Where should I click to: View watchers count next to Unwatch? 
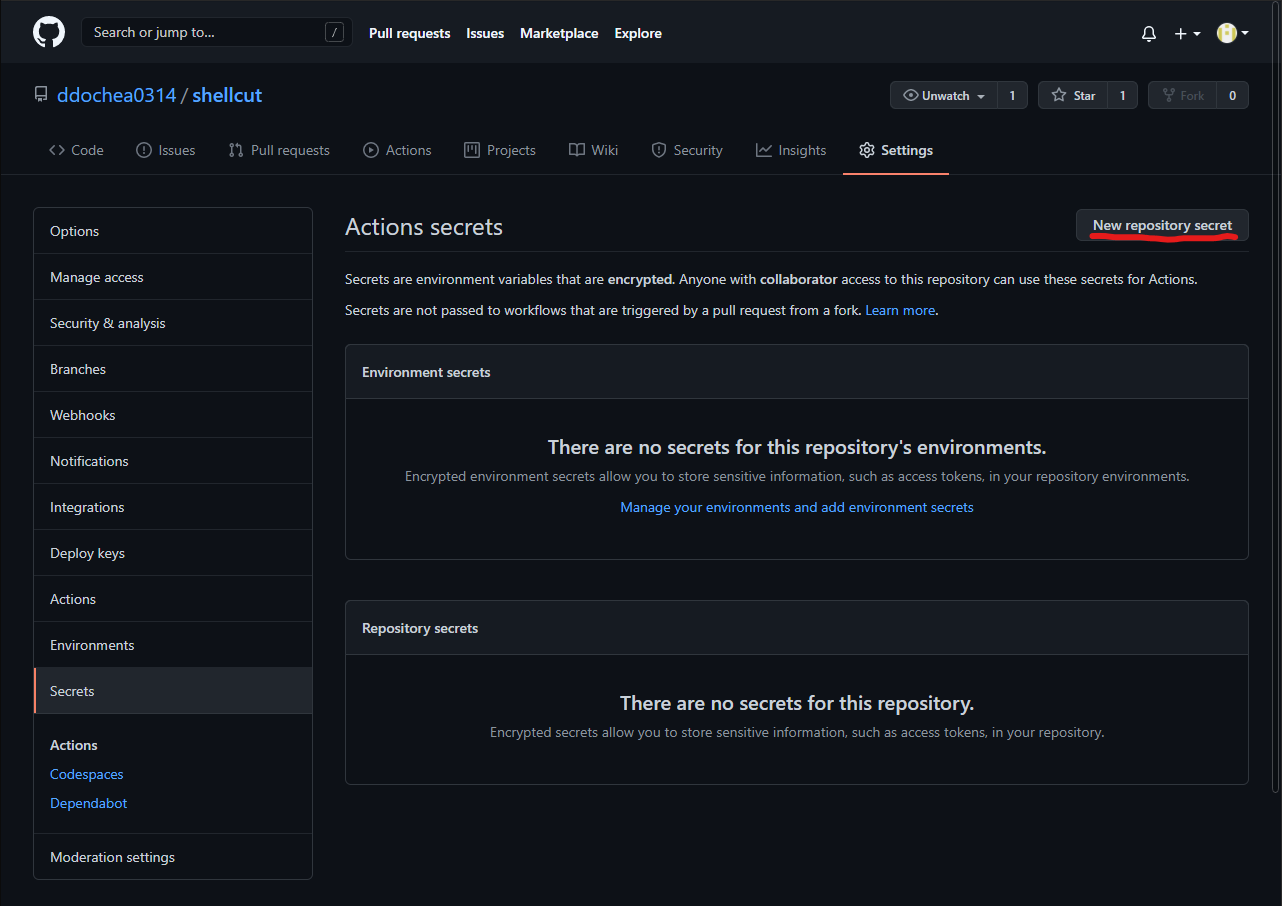coord(1012,95)
